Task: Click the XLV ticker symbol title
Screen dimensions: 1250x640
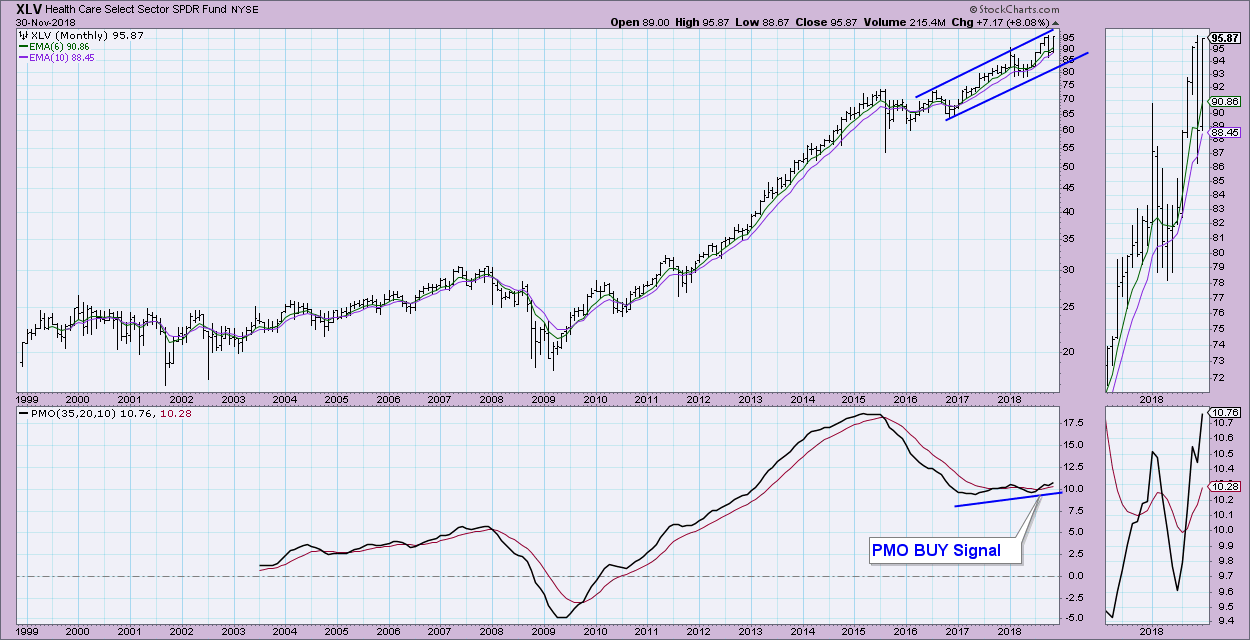Action: [28, 8]
